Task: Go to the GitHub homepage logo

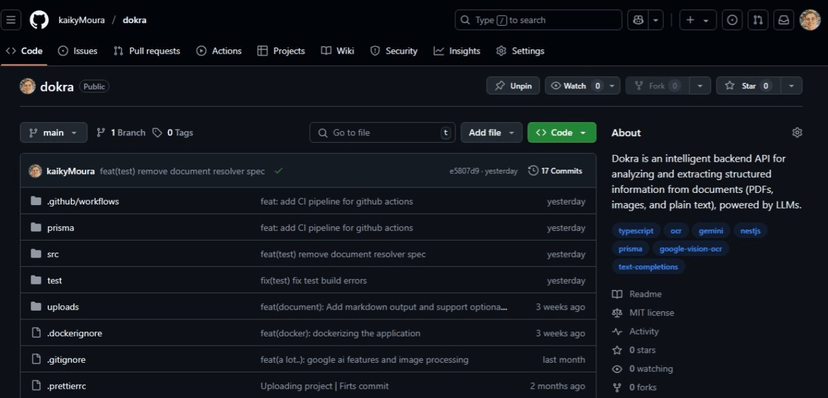Action: (39, 20)
